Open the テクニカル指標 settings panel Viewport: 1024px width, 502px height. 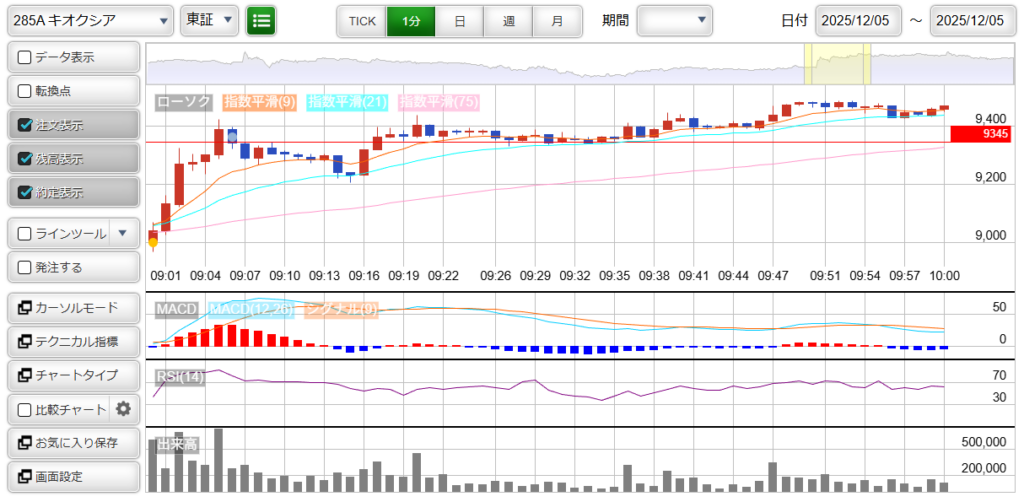coord(72,341)
